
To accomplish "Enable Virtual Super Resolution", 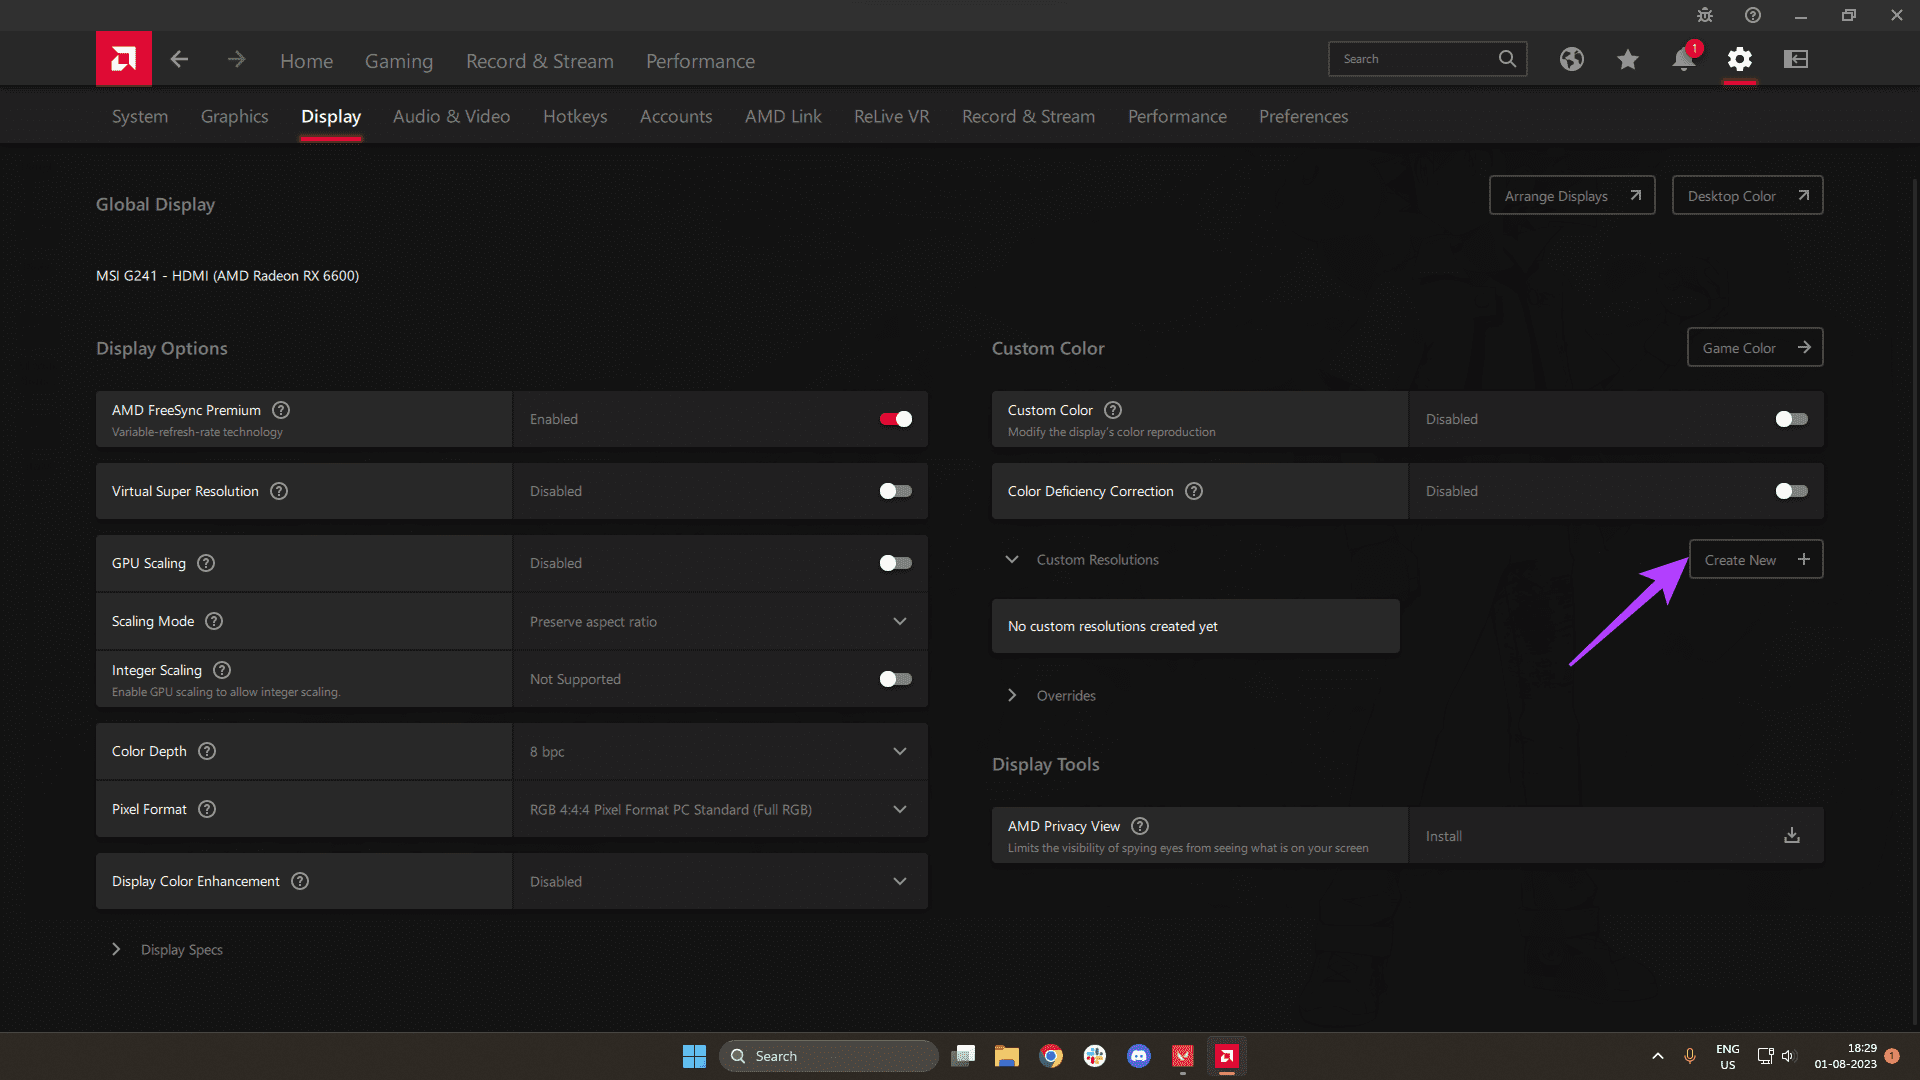I will (x=895, y=491).
